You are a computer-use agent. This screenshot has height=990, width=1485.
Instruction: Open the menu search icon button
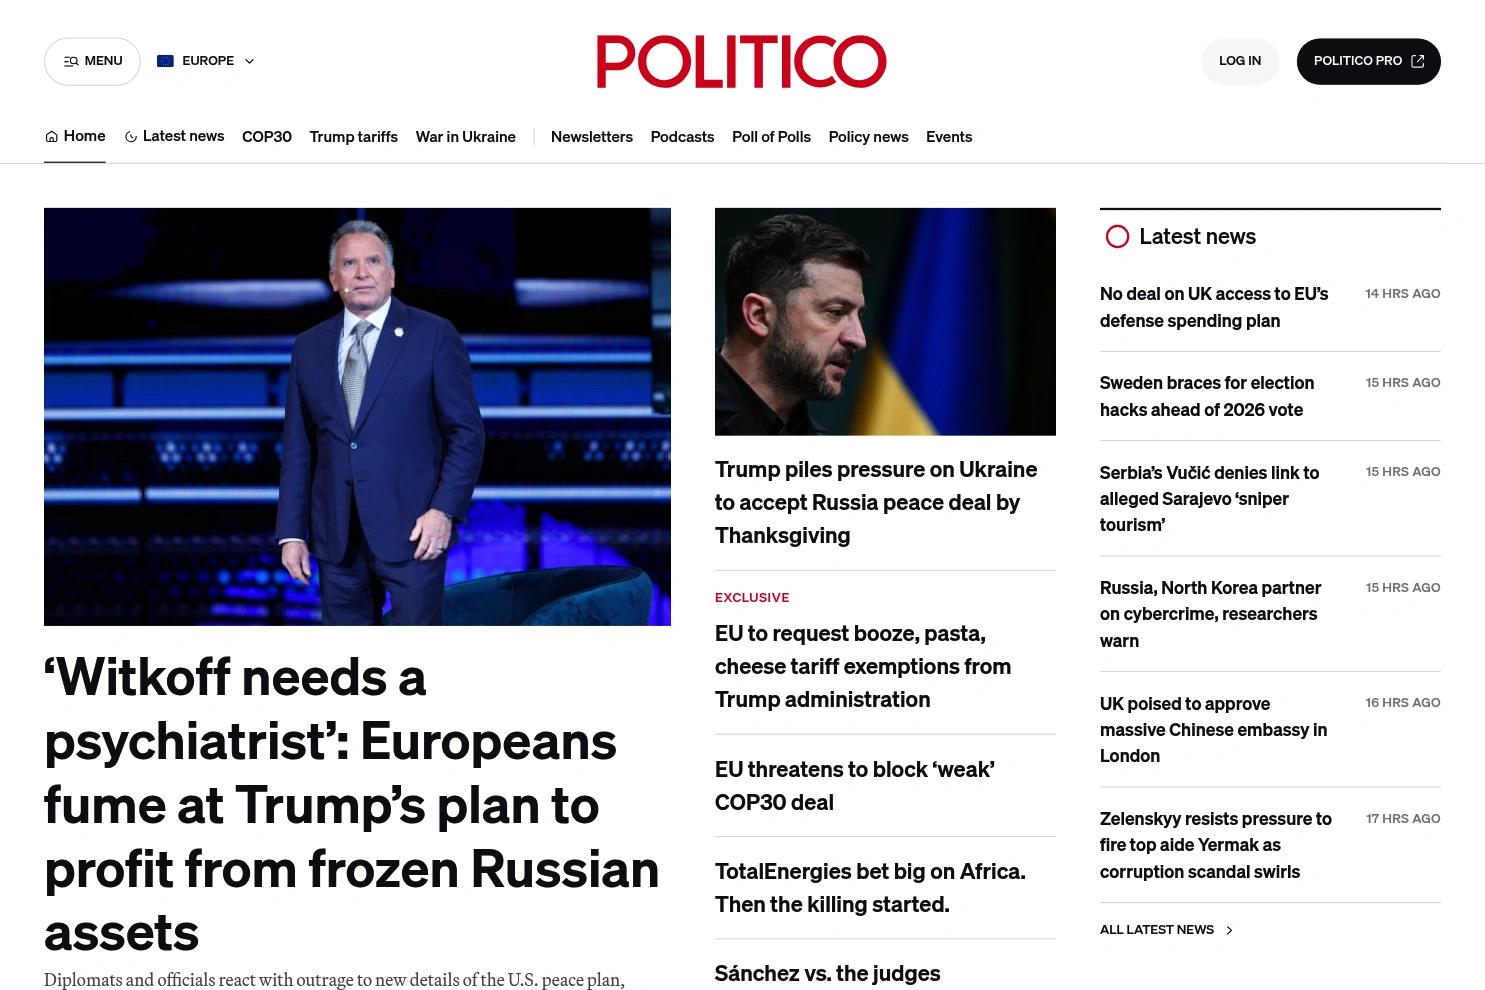coord(71,62)
